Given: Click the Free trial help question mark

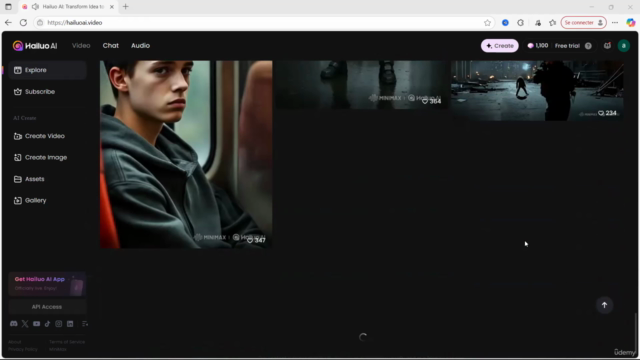Looking at the screenshot, I should click(588, 46).
